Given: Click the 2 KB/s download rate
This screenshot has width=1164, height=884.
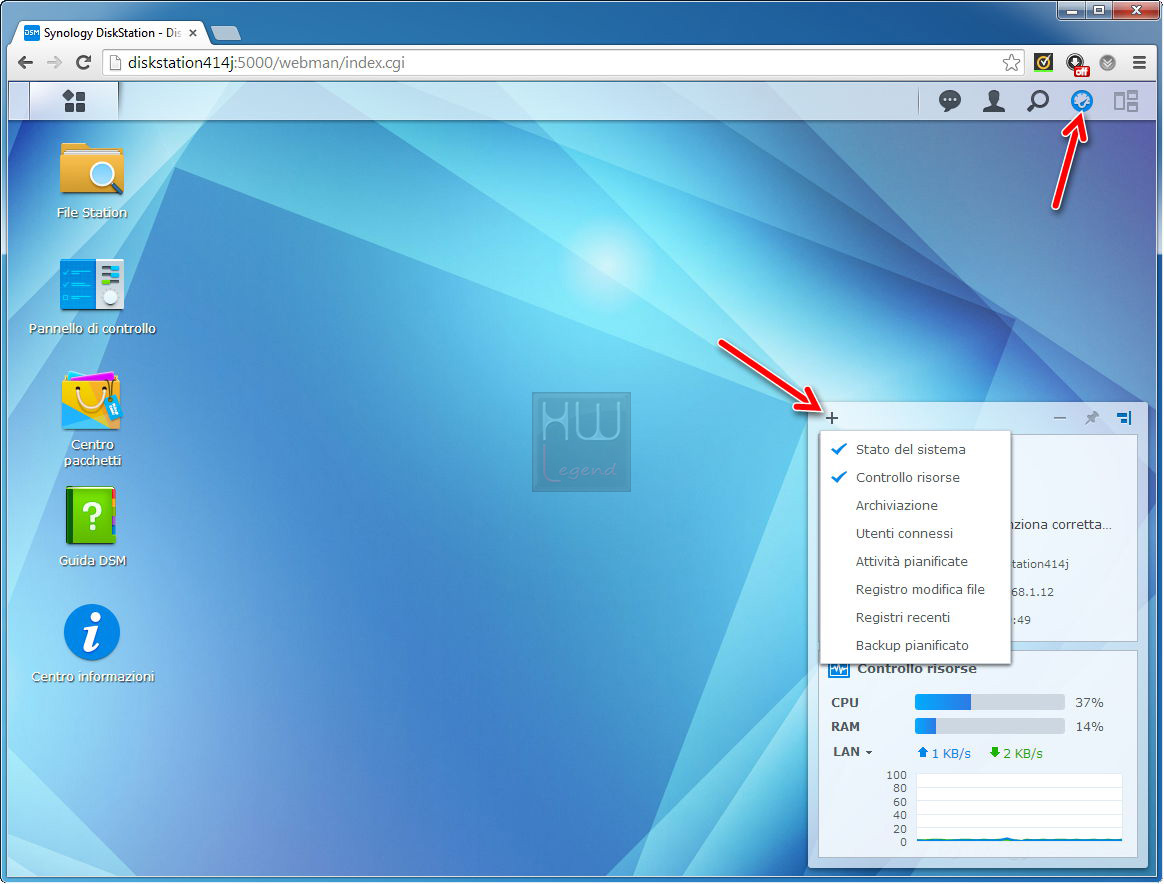Looking at the screenshot, I should (1016, 753).
